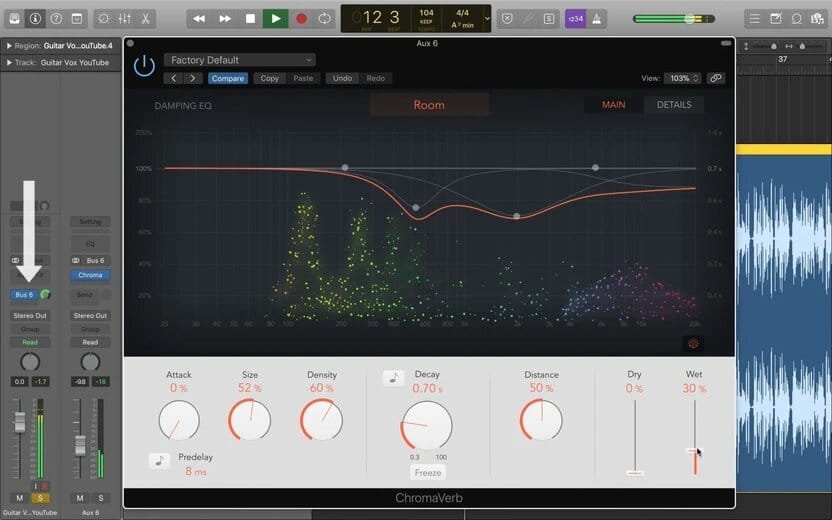Switch to the MAIN tab
This screenshot has height=520, width=832.
(613, 105)
